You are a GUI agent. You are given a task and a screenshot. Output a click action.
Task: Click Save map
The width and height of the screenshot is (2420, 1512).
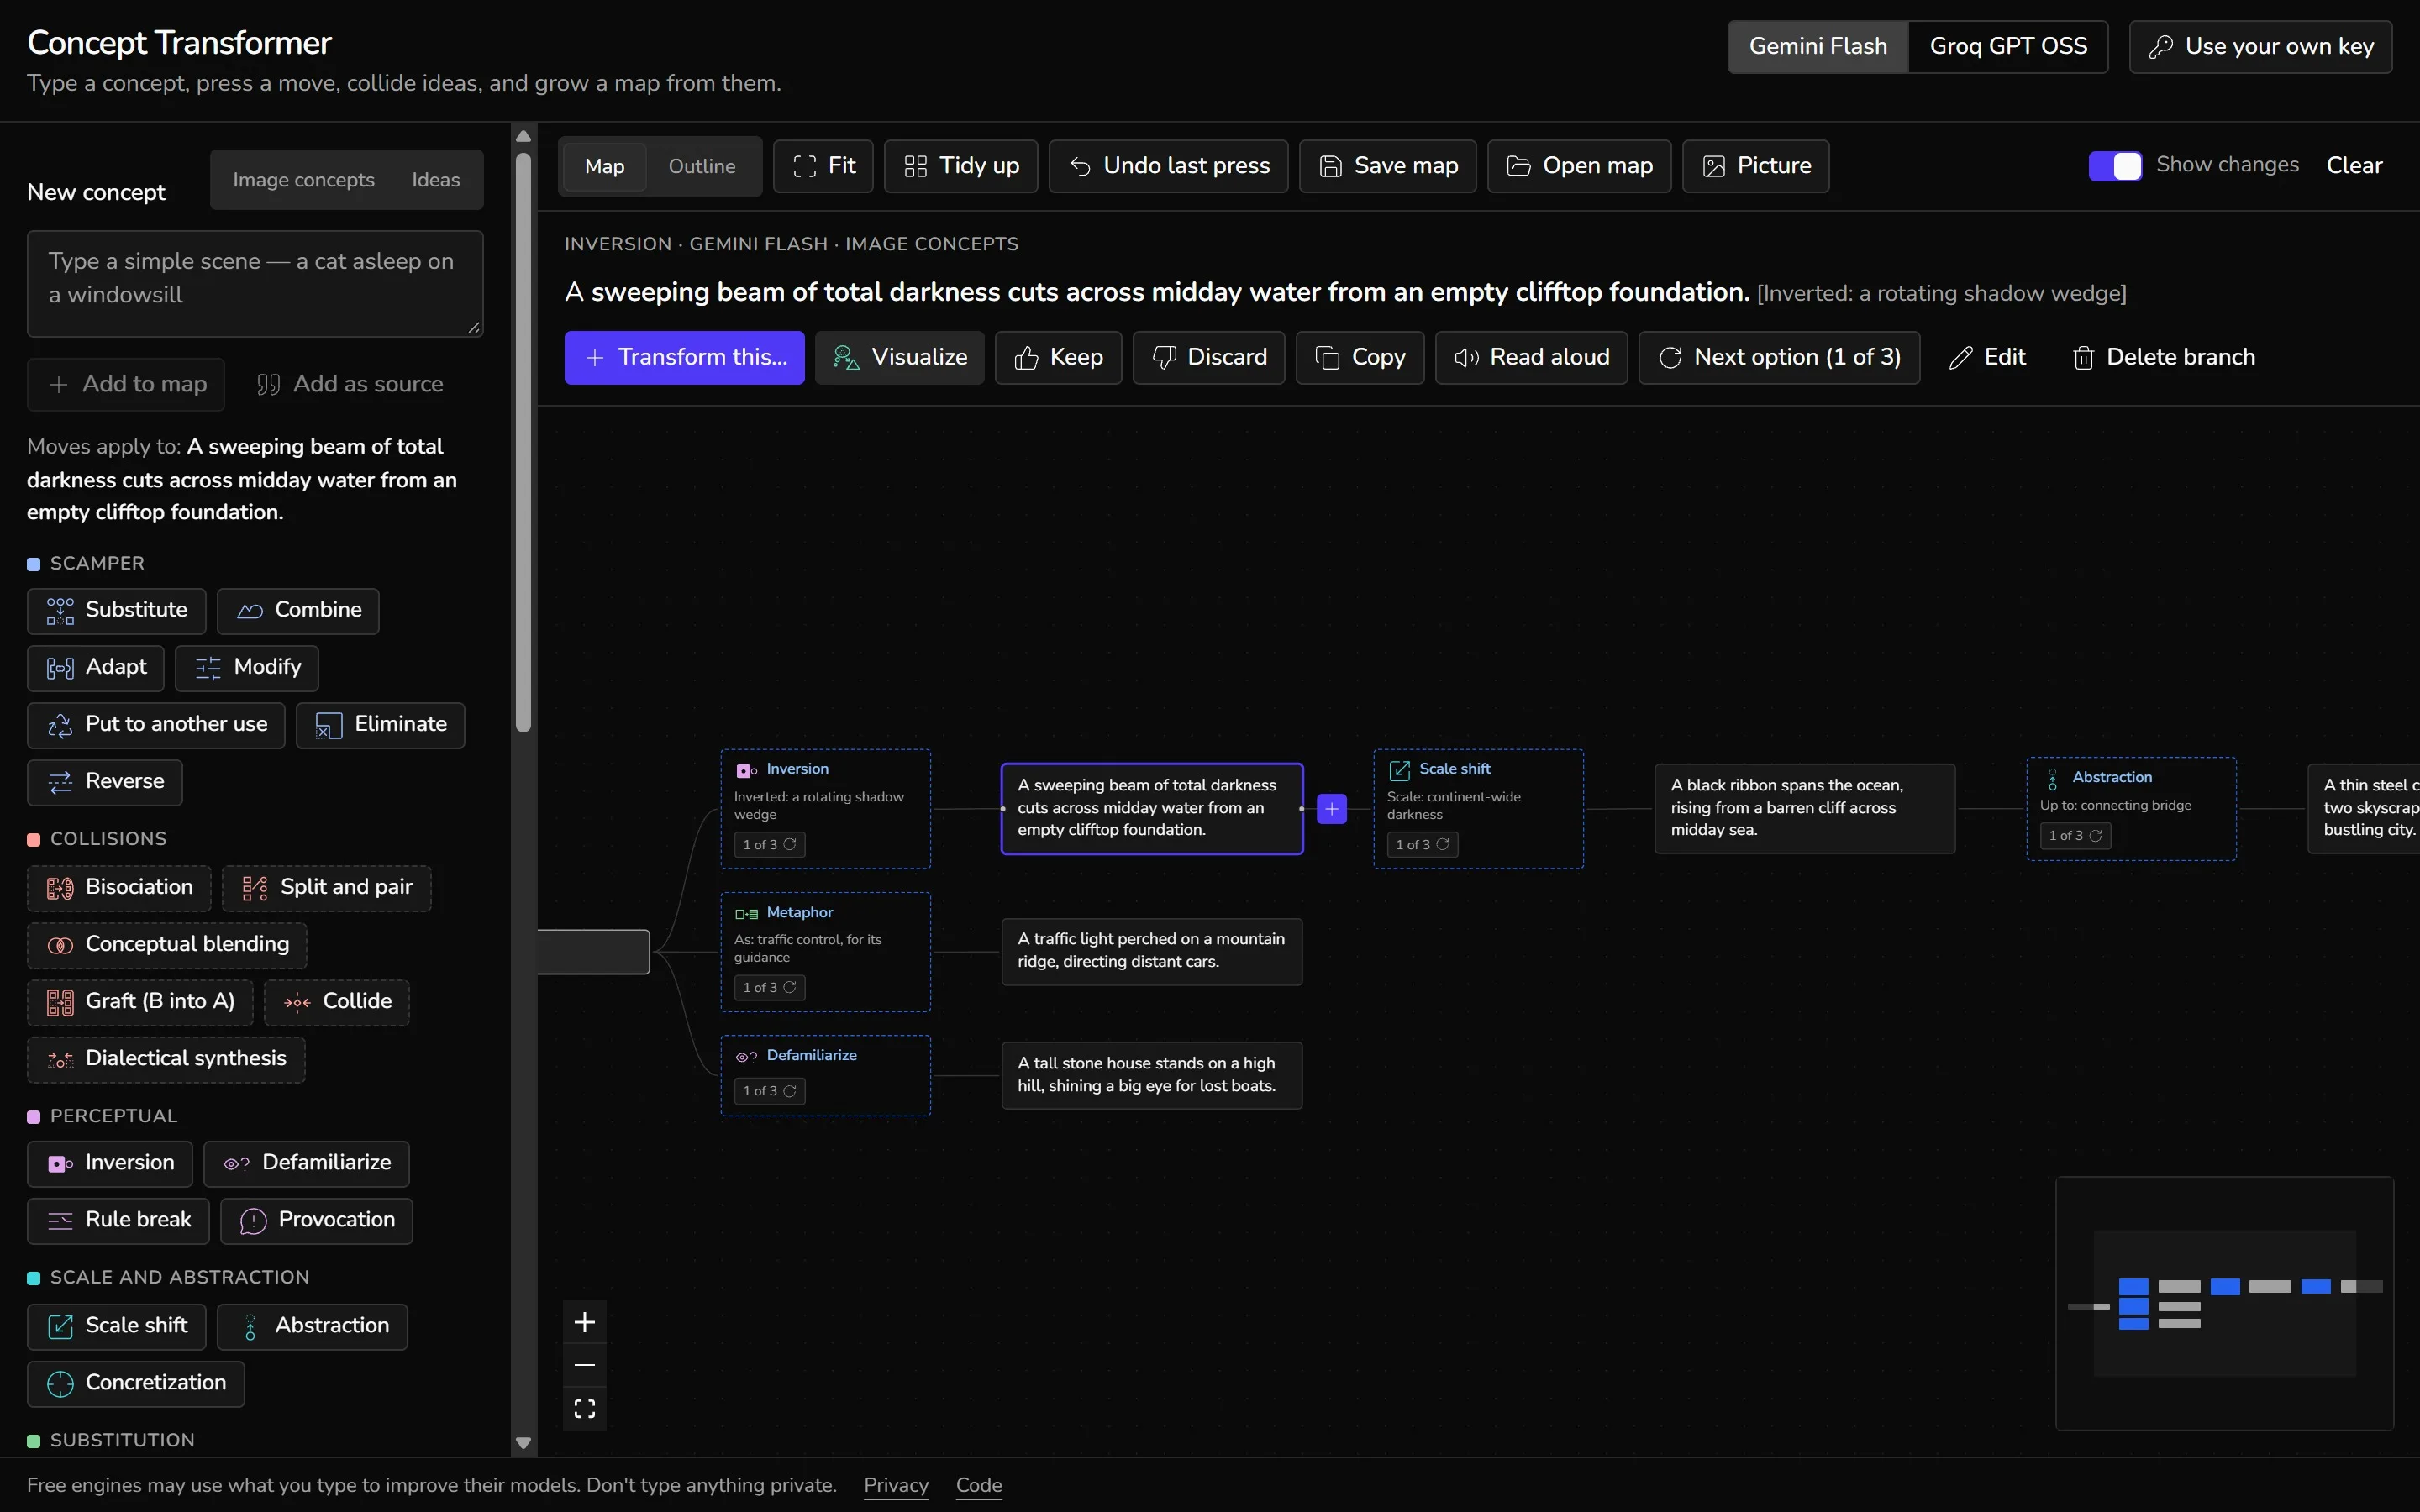(x=1388, y=166)
